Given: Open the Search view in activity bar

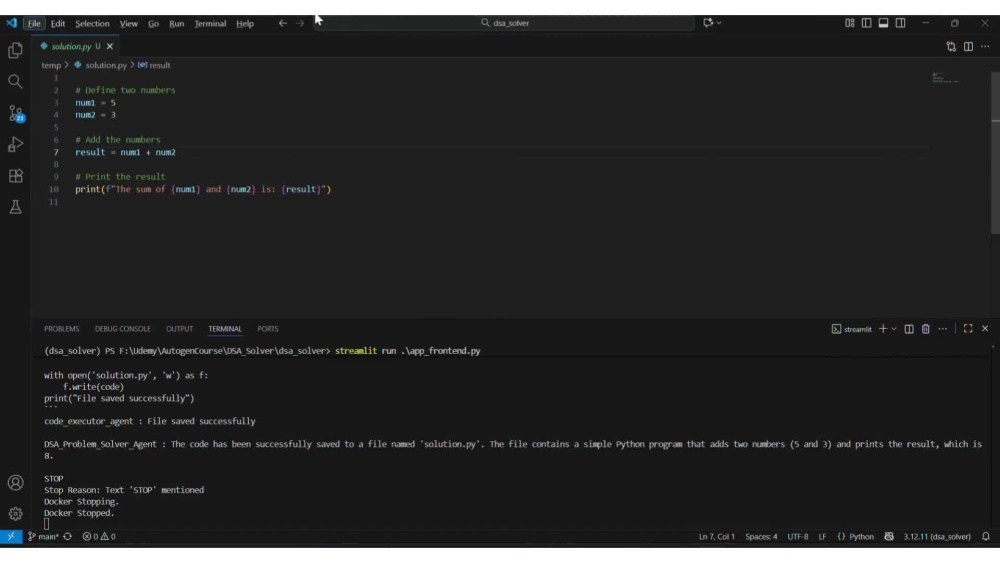Looking at the screenshot, I should [x=15, y=82].
